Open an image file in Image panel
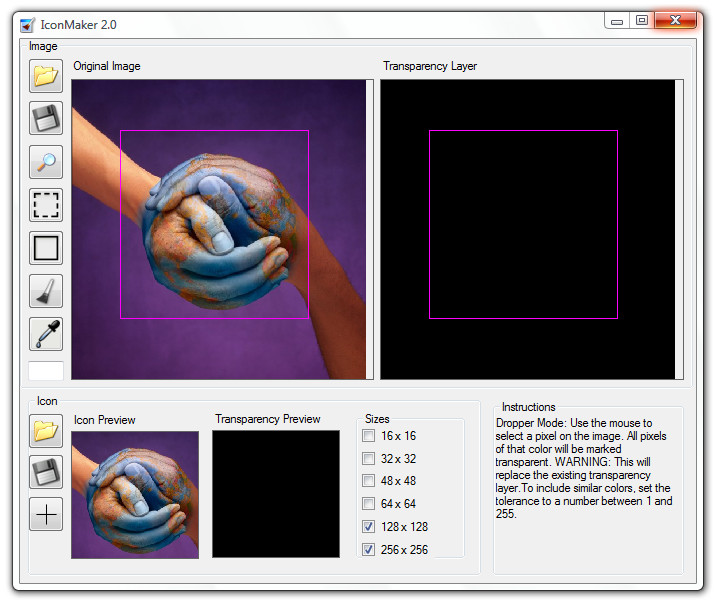The image size is (715, 608). (x=46, y=76)
